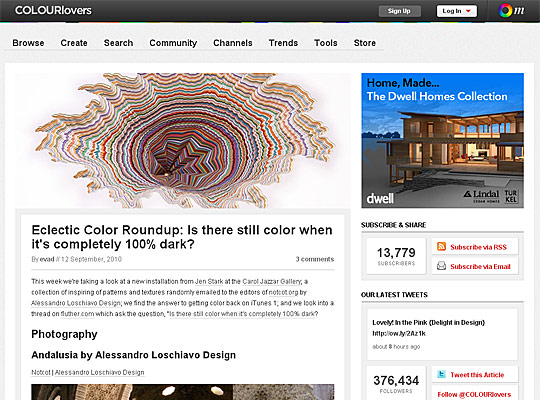Click the Andalusia photo below the heading
This screenshot has width=540, height=400.
click(183, 392)
